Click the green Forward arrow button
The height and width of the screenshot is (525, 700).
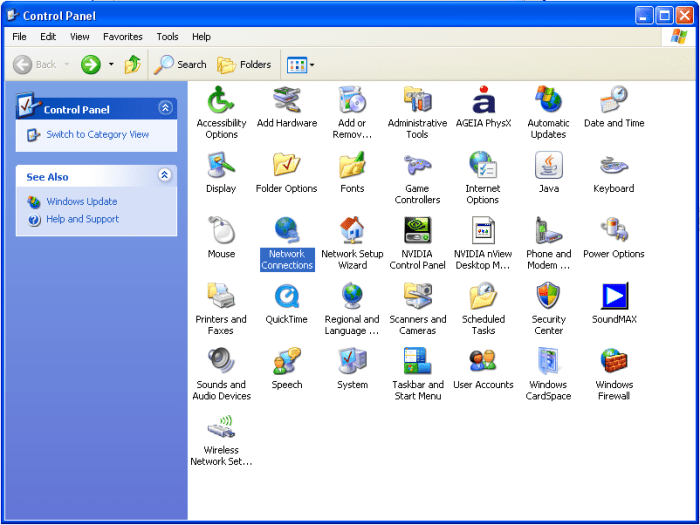(x=91, y=65)
